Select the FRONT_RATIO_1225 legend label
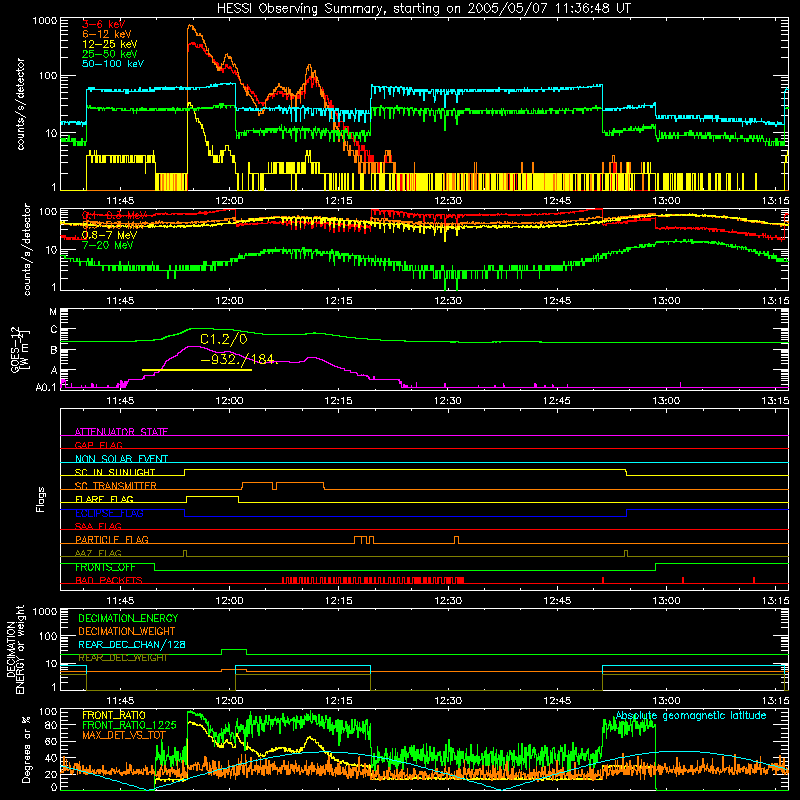 click(129, 725)
